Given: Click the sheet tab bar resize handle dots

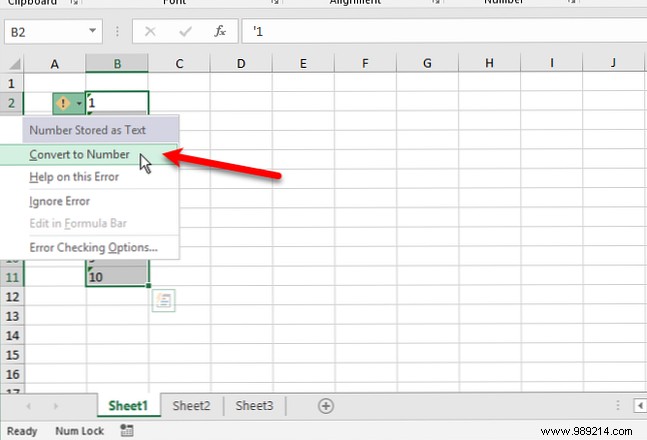Looking at the screenshot, I should 618,405.
